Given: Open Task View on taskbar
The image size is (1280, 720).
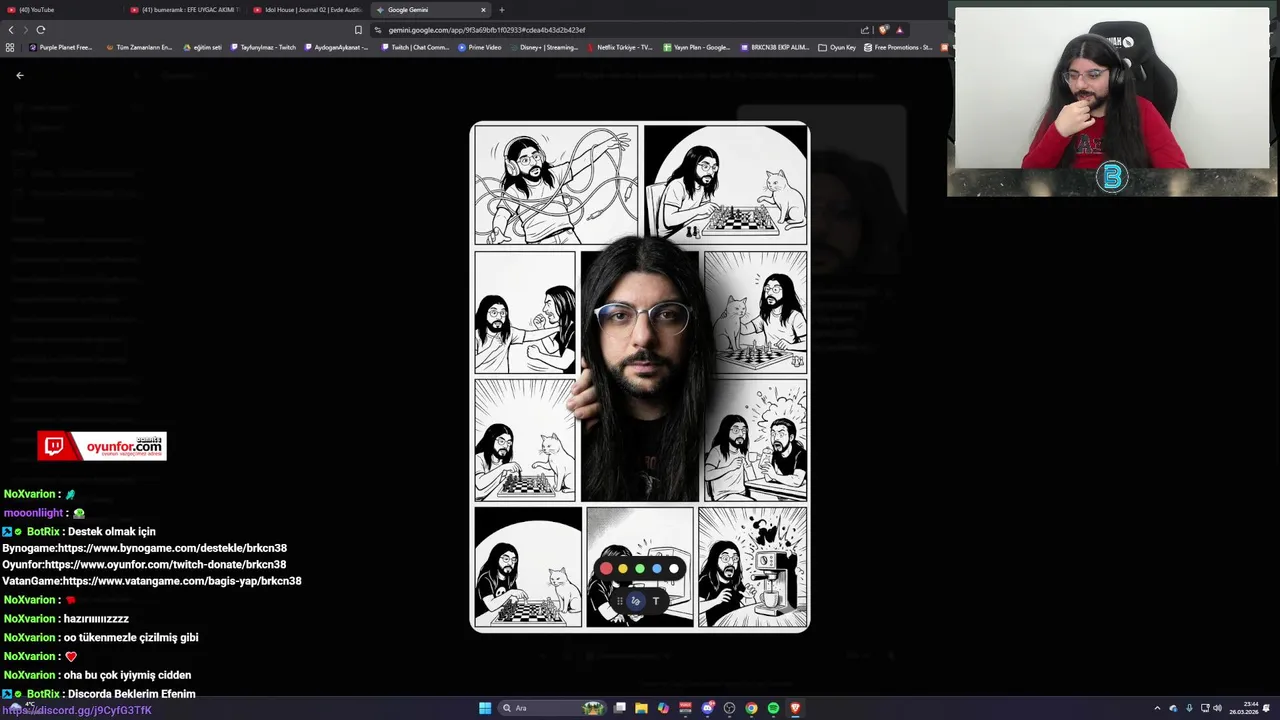Looking at the screenshot, I should click(x=620, y=708).
